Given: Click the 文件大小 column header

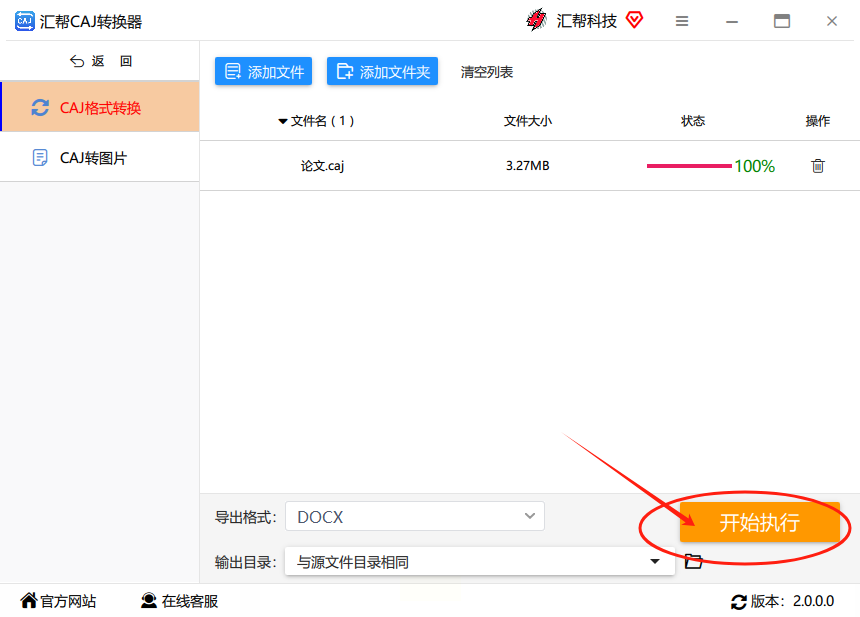Looking at the screenshot, I should [528, 121].
